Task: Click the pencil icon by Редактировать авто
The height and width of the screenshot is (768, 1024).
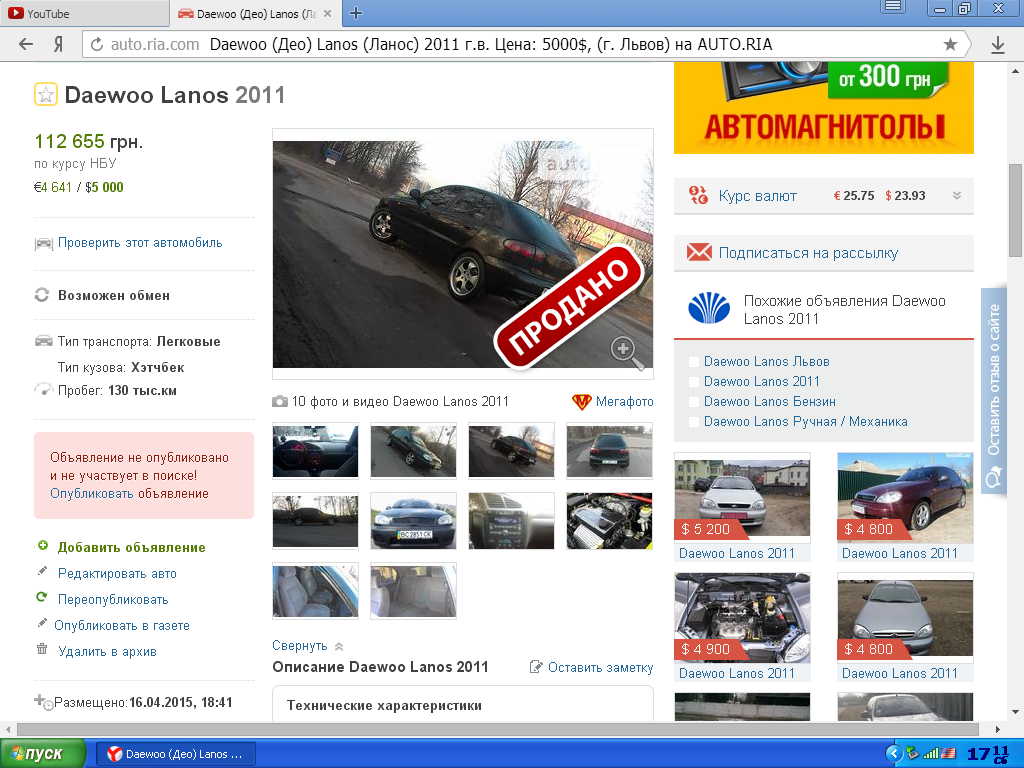Action: click(42, 571)
